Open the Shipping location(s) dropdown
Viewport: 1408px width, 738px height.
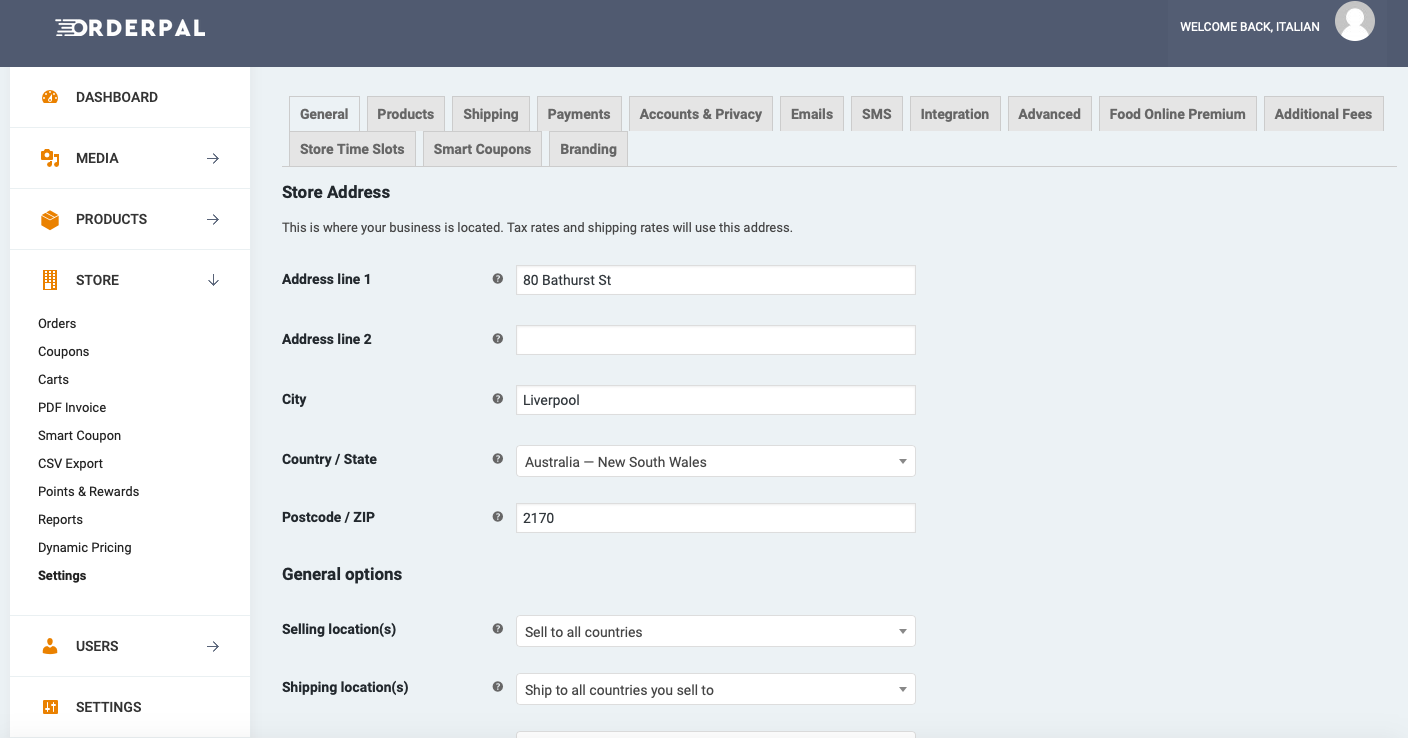pyautogui.click(x=716, y=689)
